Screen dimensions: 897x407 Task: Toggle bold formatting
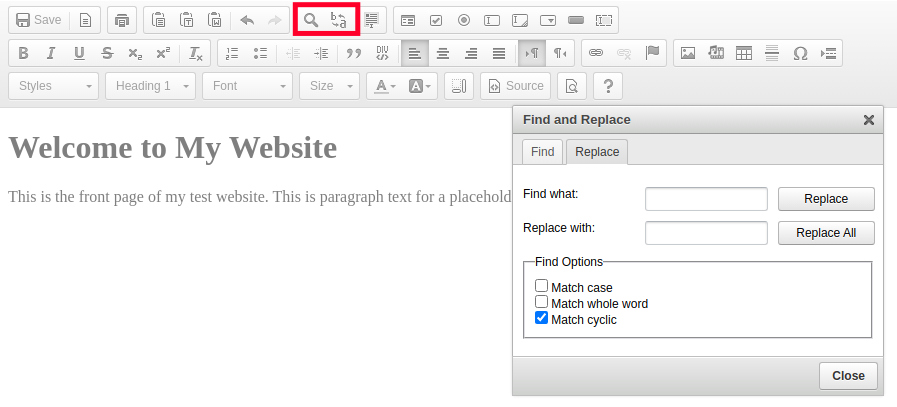coord(23,53)
